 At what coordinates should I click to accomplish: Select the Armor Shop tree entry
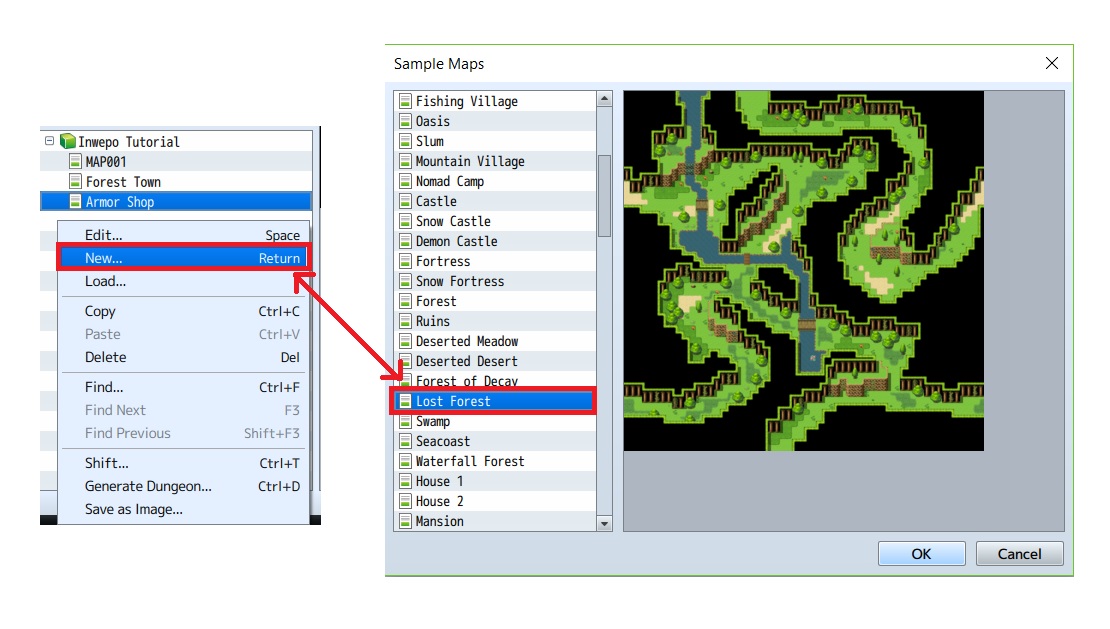176,202
